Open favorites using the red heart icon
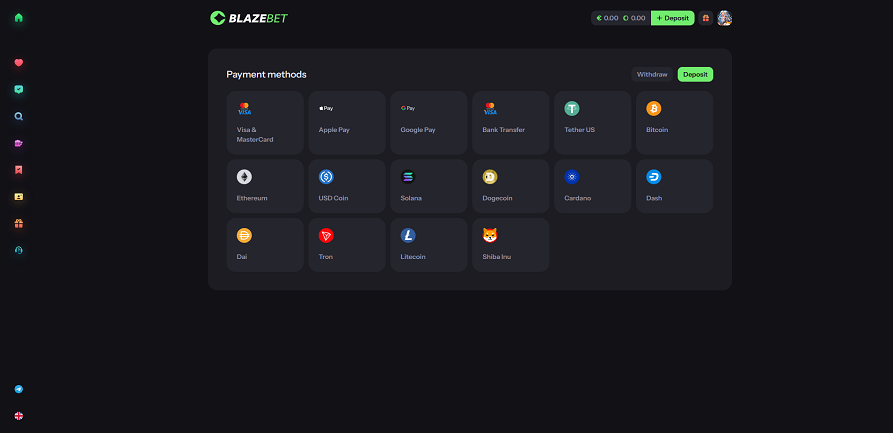This screenshot has width=893, height=433. point(19,63)
